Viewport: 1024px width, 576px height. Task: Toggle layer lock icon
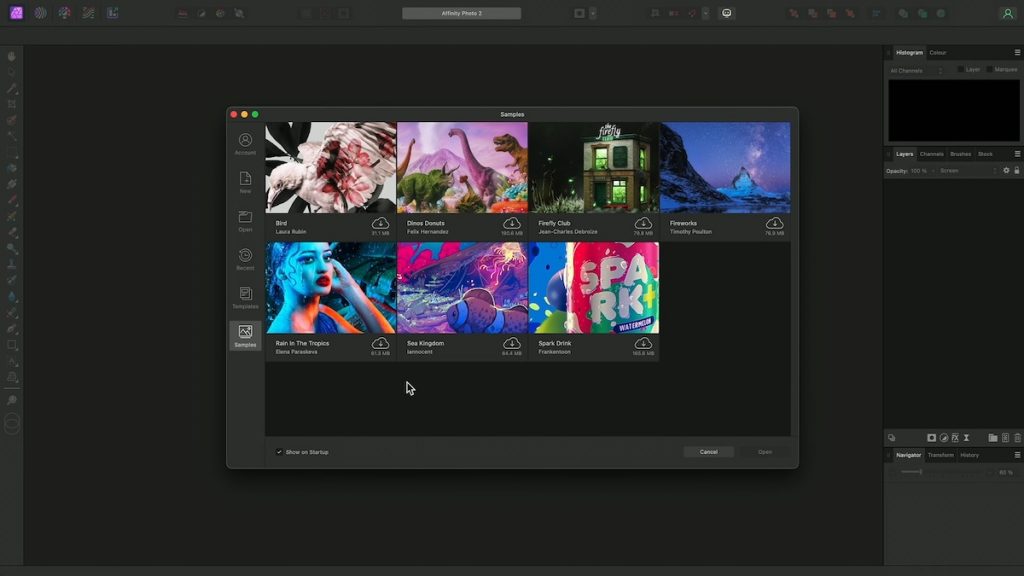1017,170
